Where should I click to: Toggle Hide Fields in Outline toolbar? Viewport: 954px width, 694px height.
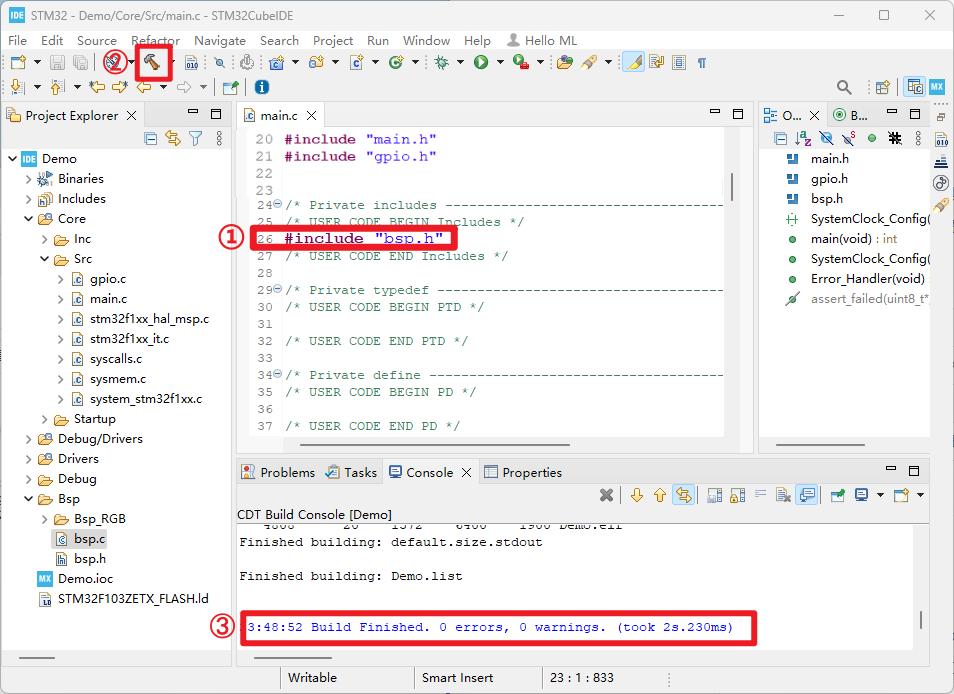826,138
